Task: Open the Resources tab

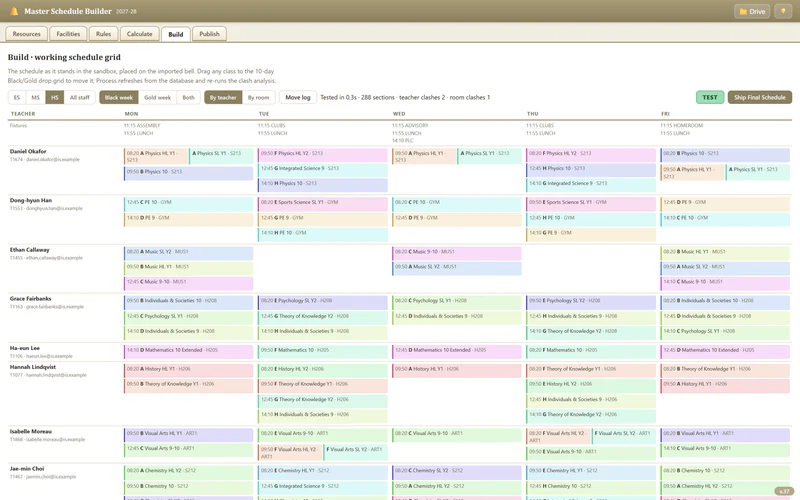Action: [27, 34]
